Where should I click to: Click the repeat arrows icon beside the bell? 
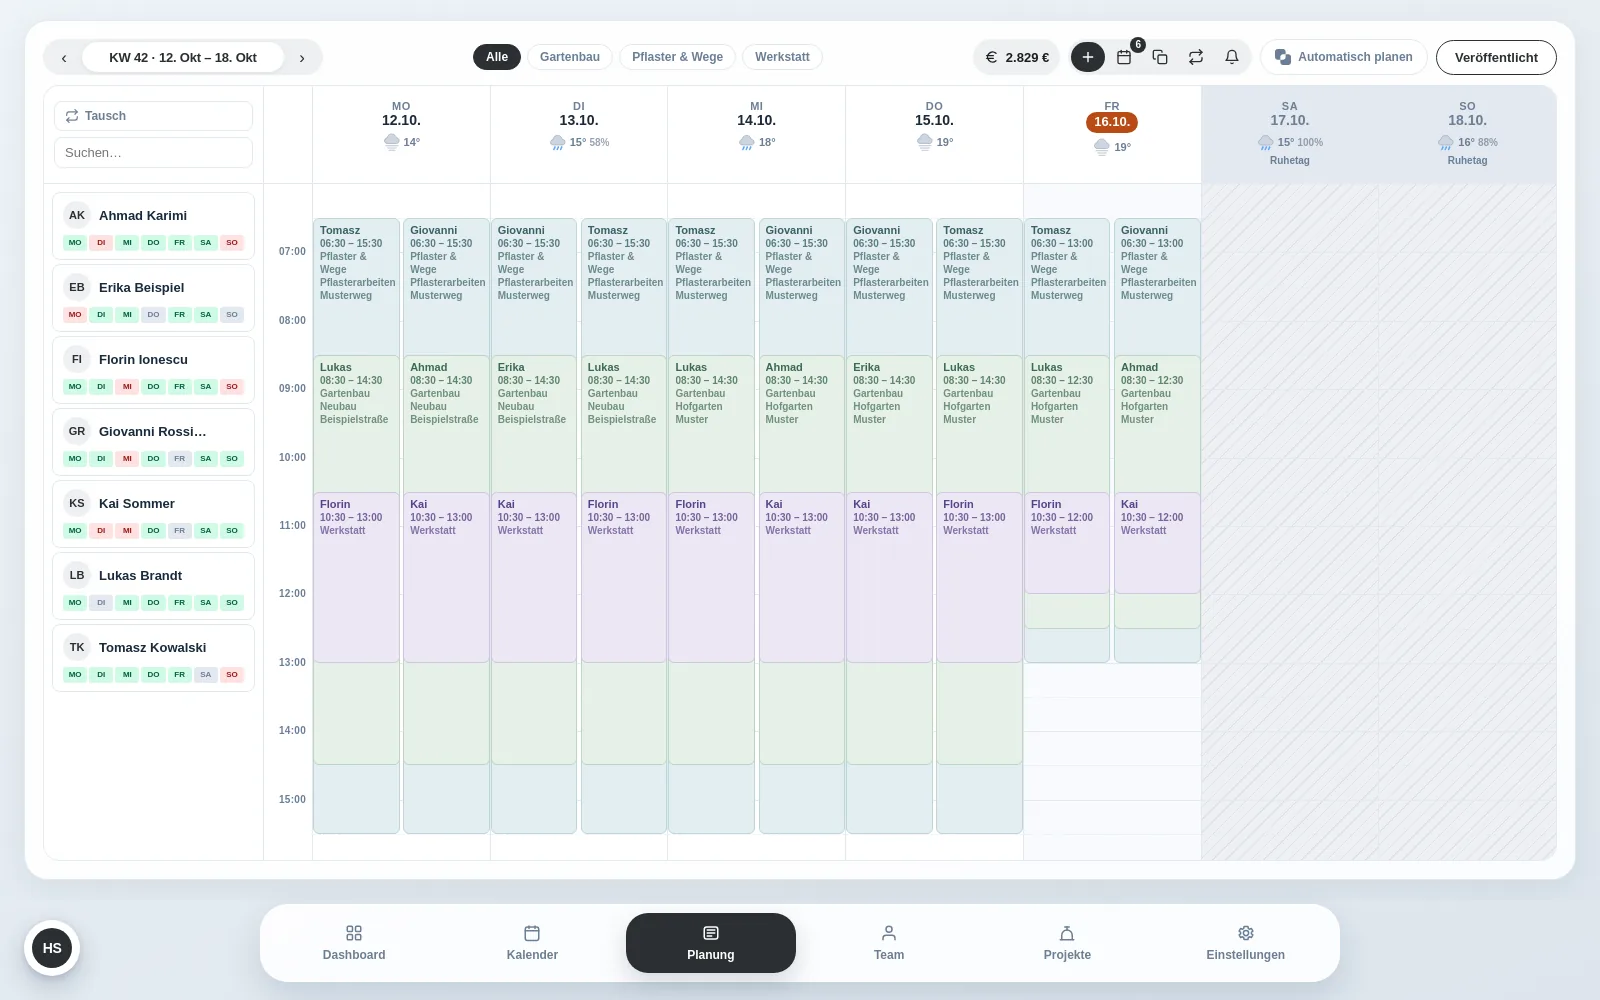(x=1196, y=57)
